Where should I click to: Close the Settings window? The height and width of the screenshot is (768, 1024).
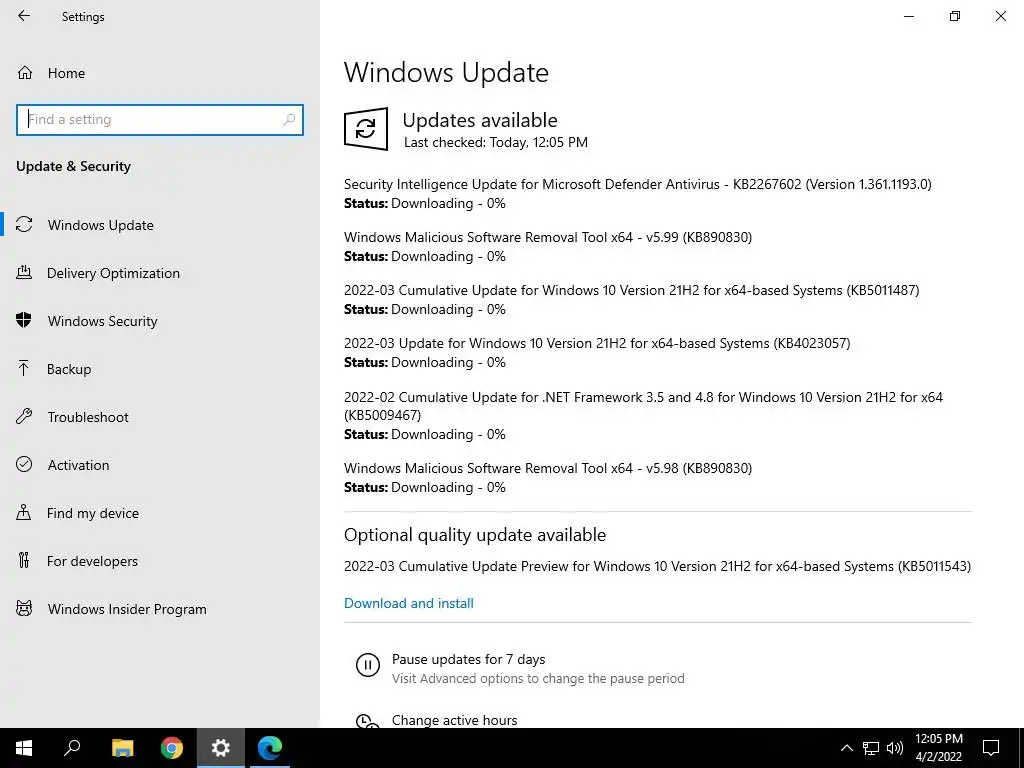pos(1000,16)
